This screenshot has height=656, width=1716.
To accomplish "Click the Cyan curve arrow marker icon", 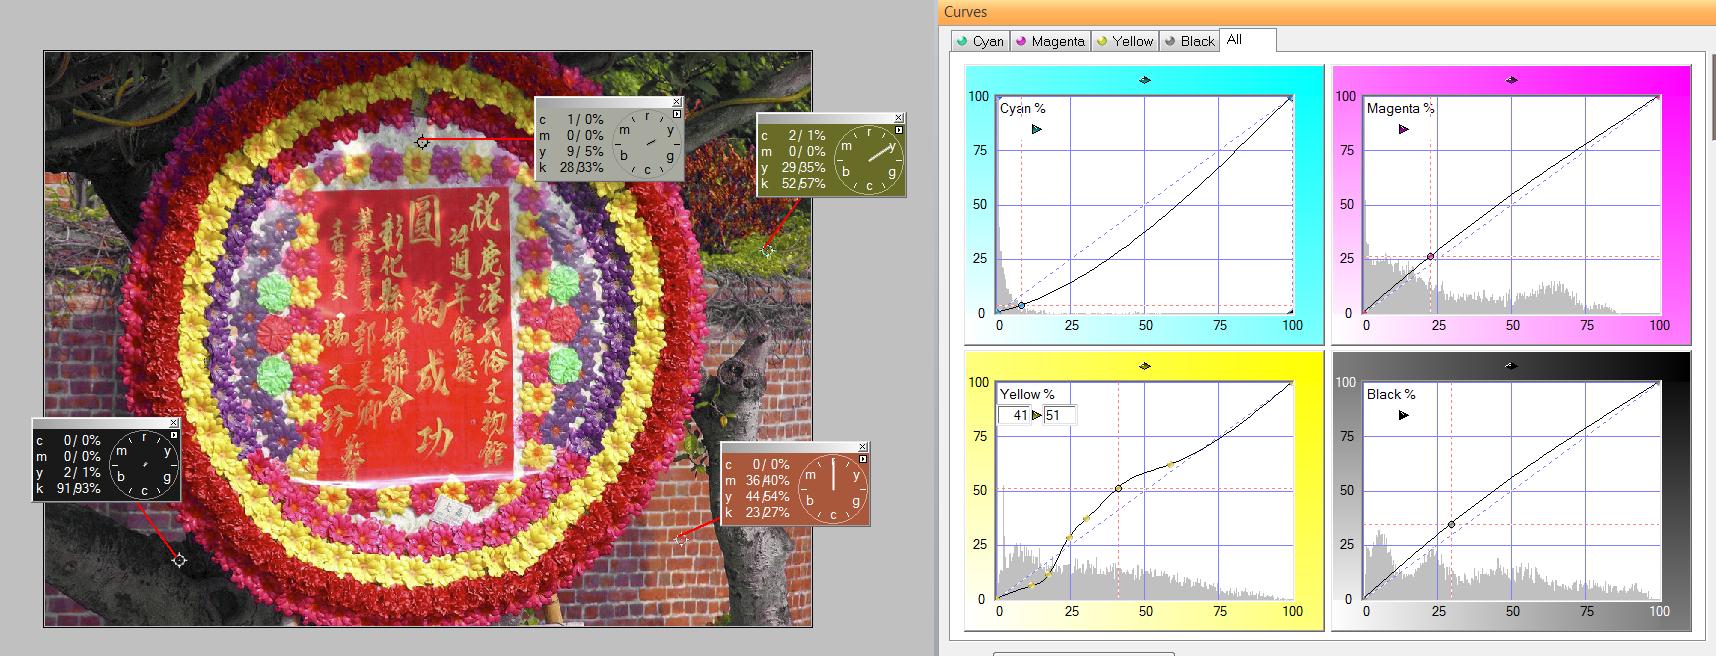I will pyautogui.click(x=1036, y=129).
